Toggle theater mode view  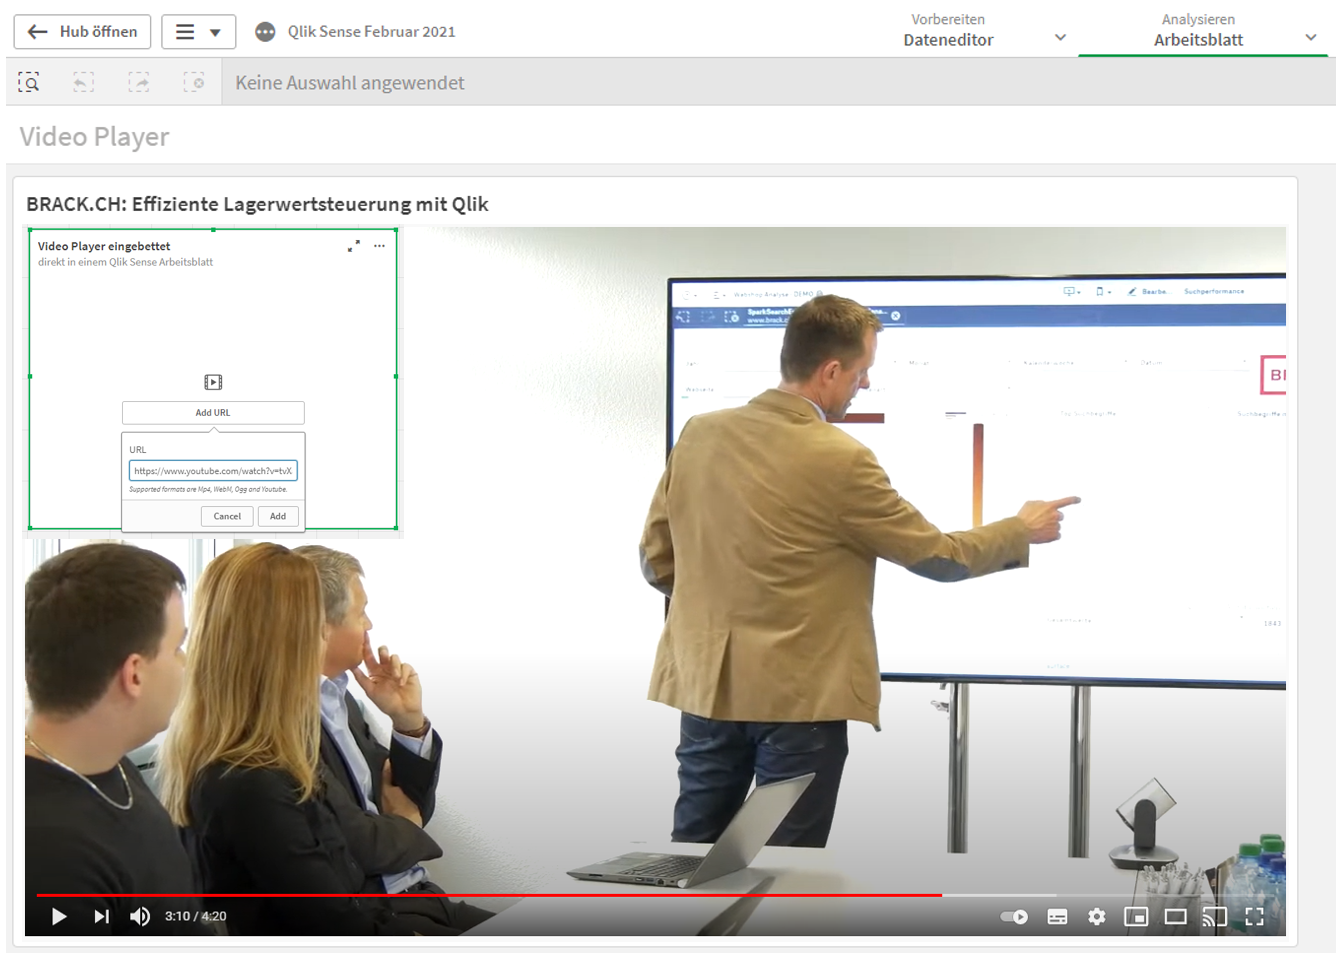(x=1176, y=917)
